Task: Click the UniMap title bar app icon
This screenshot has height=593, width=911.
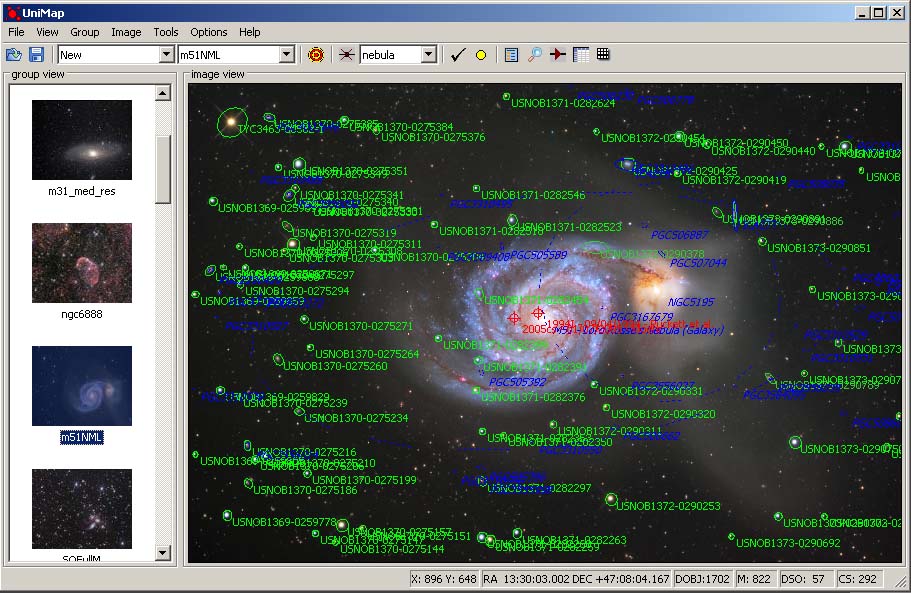Action: [x=13, y=13]
